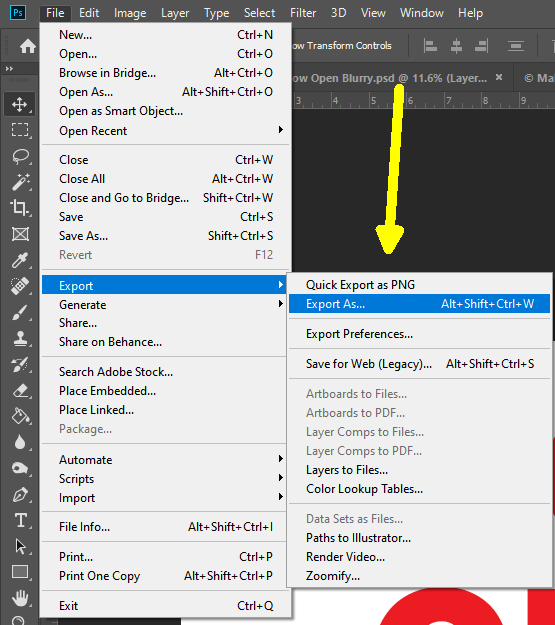Screen dimensions: 555x625
Task: Choose File Info... menu entry
Action: [164, 527]
